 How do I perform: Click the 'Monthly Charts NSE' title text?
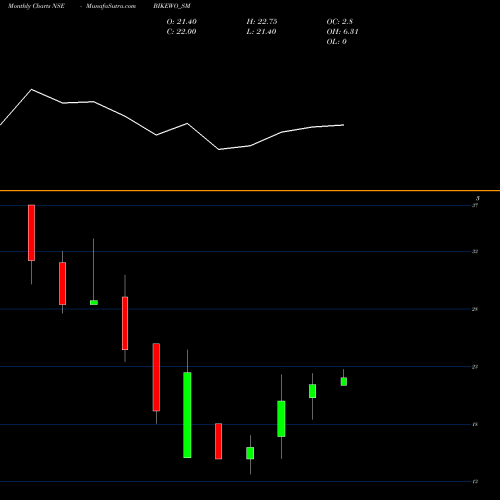click(x=36, y=6)
